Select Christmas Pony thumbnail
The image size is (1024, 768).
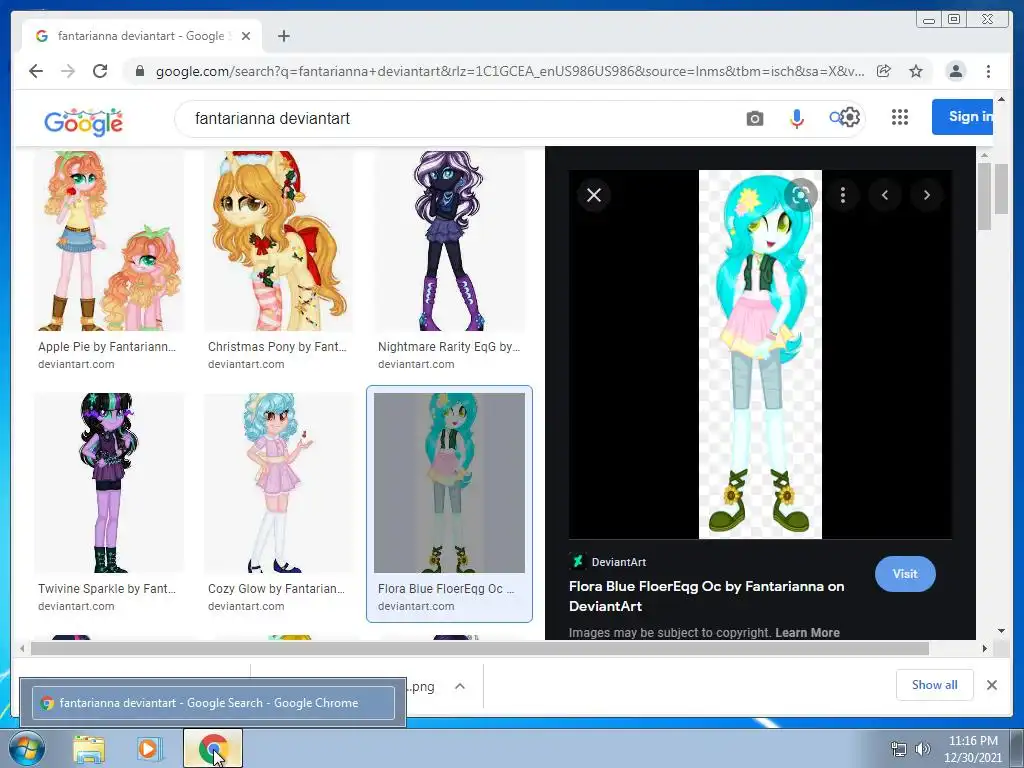click(279, 241)
